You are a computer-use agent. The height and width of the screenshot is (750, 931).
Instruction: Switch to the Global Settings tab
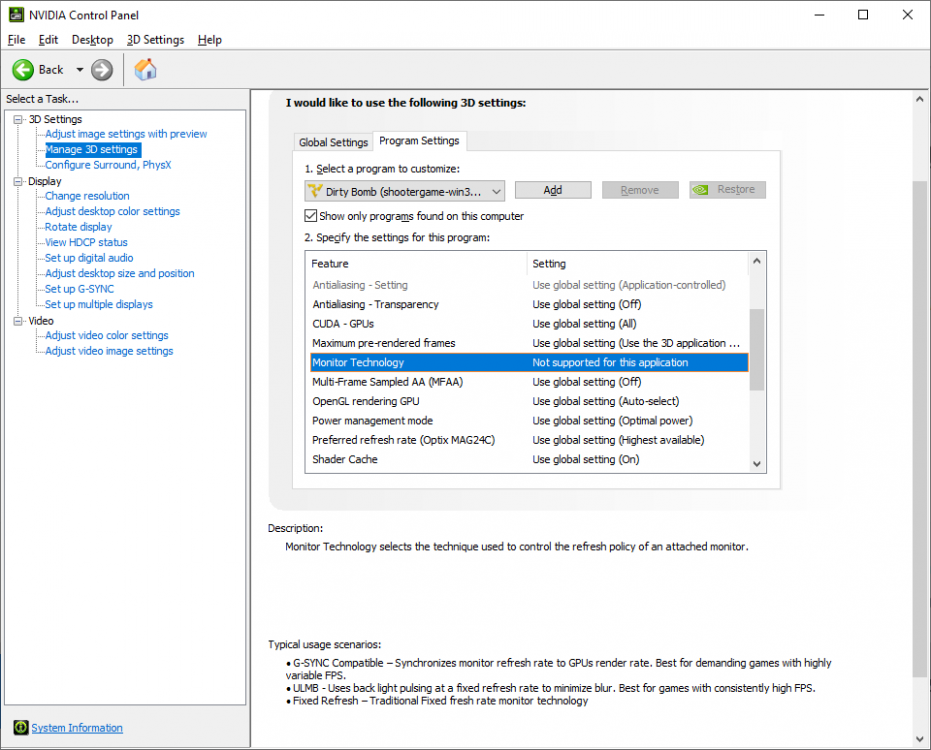pyautogui.click(x=333, y=143)
